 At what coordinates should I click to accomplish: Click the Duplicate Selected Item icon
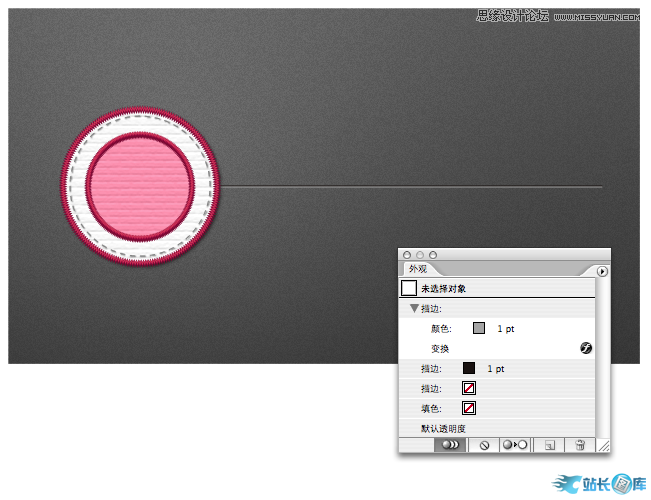pos(549,445)
